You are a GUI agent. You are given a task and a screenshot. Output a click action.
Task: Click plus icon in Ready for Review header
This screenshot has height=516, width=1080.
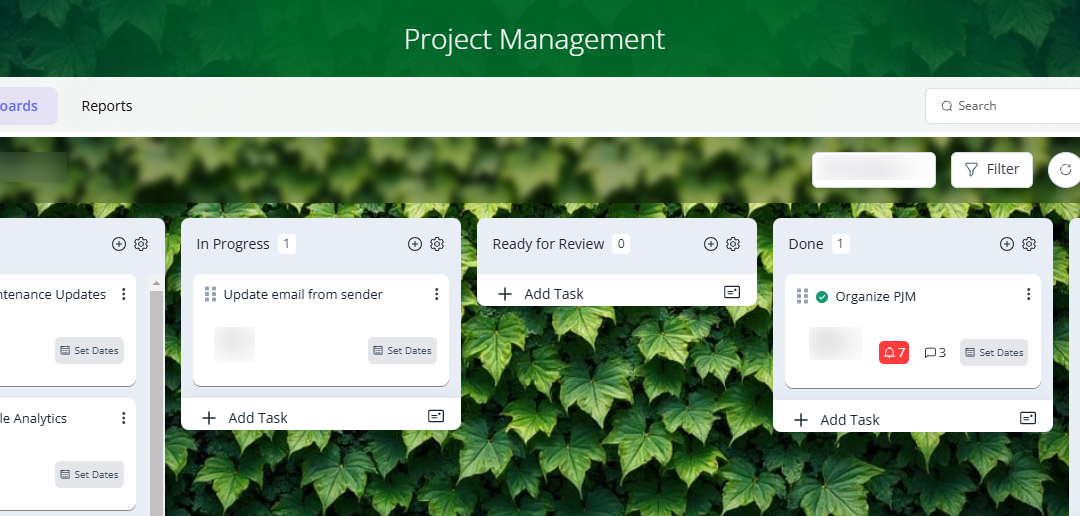tap(711, 244)
